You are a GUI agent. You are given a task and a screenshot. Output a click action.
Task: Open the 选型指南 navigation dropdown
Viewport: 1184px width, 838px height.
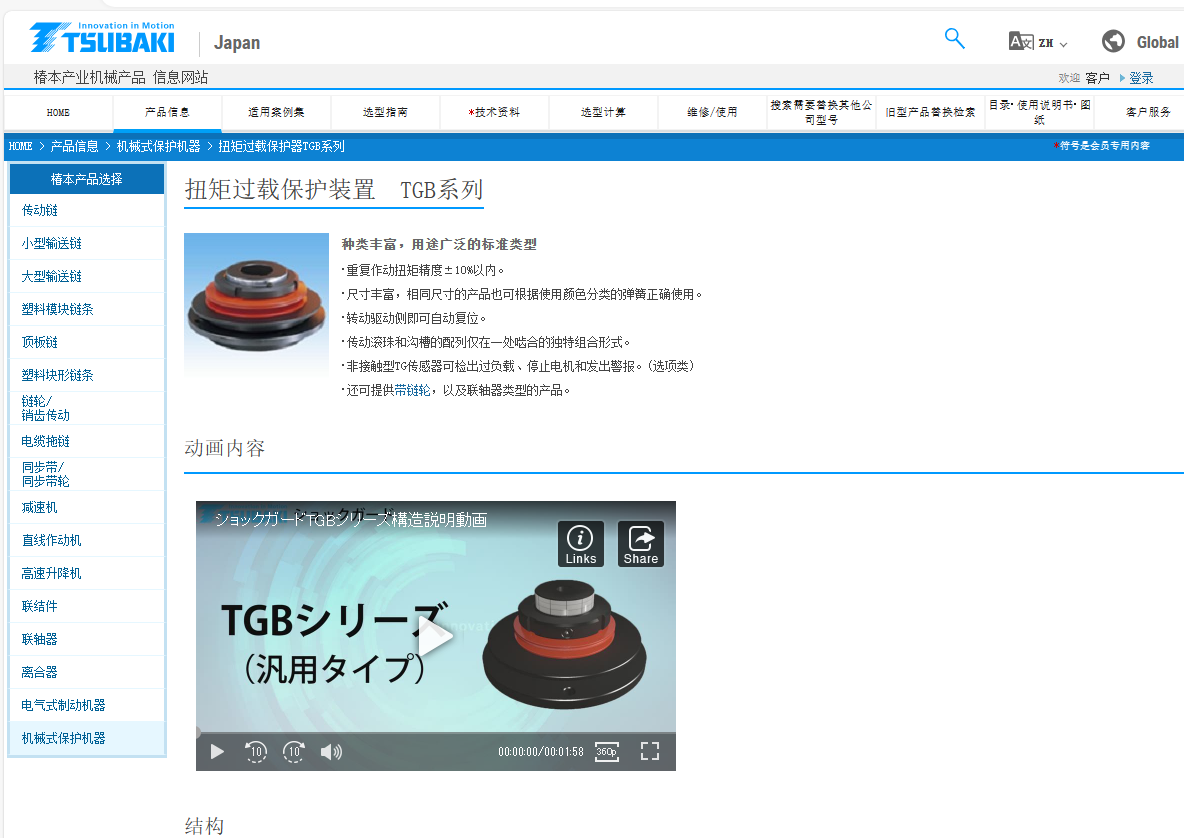[x=385, y=111]
